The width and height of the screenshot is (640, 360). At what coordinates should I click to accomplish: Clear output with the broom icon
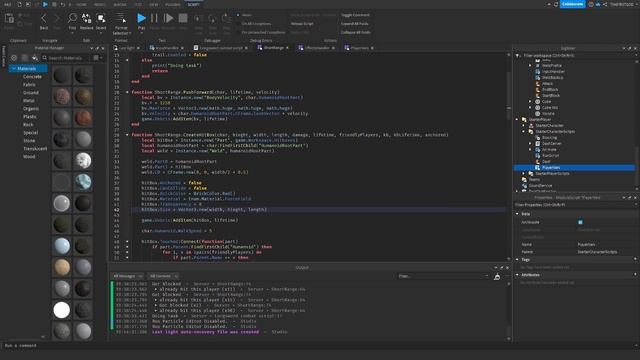click(497, 277)
